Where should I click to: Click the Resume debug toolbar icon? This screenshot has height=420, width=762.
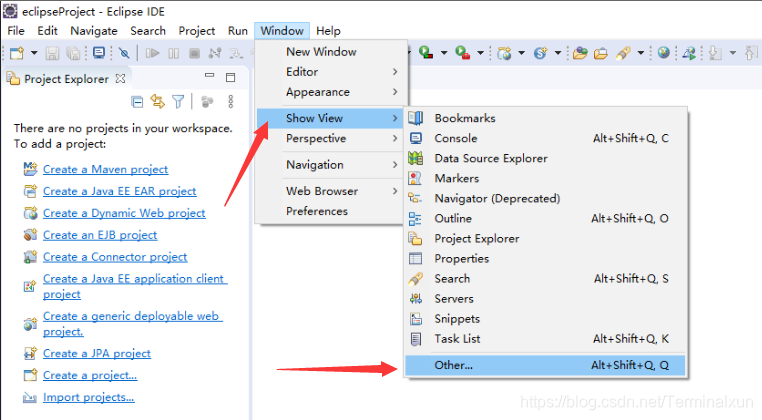153,52
